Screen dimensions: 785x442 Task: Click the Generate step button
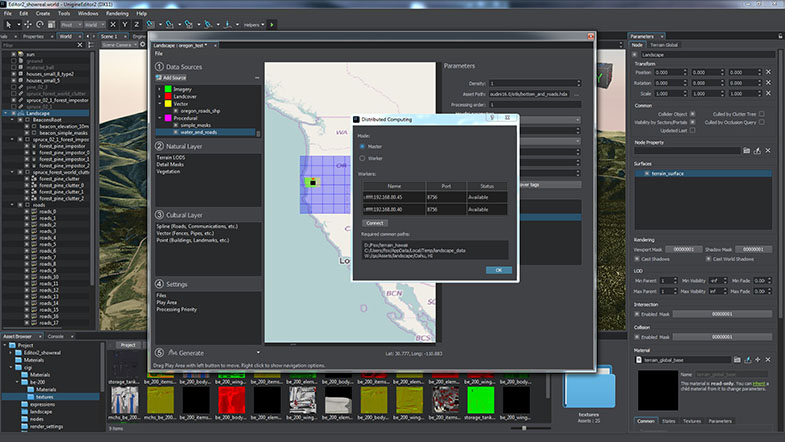[186, 352]
